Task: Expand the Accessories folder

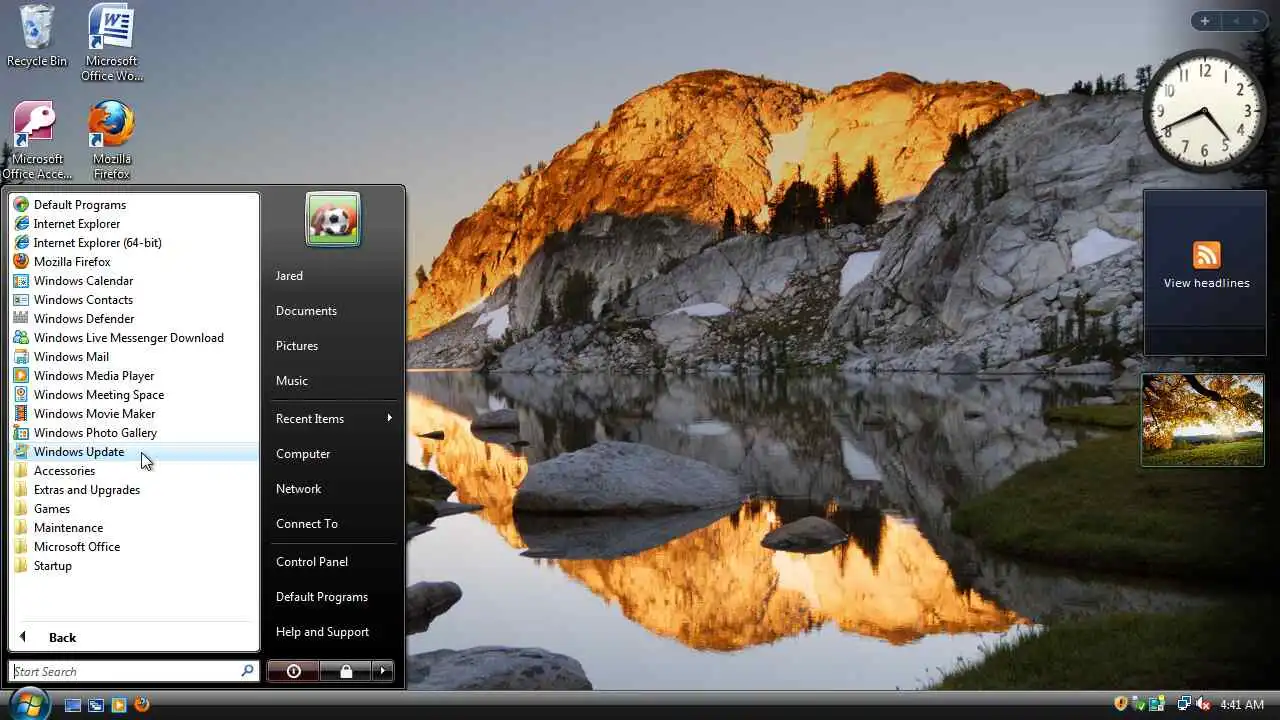Action: point(134,471)
